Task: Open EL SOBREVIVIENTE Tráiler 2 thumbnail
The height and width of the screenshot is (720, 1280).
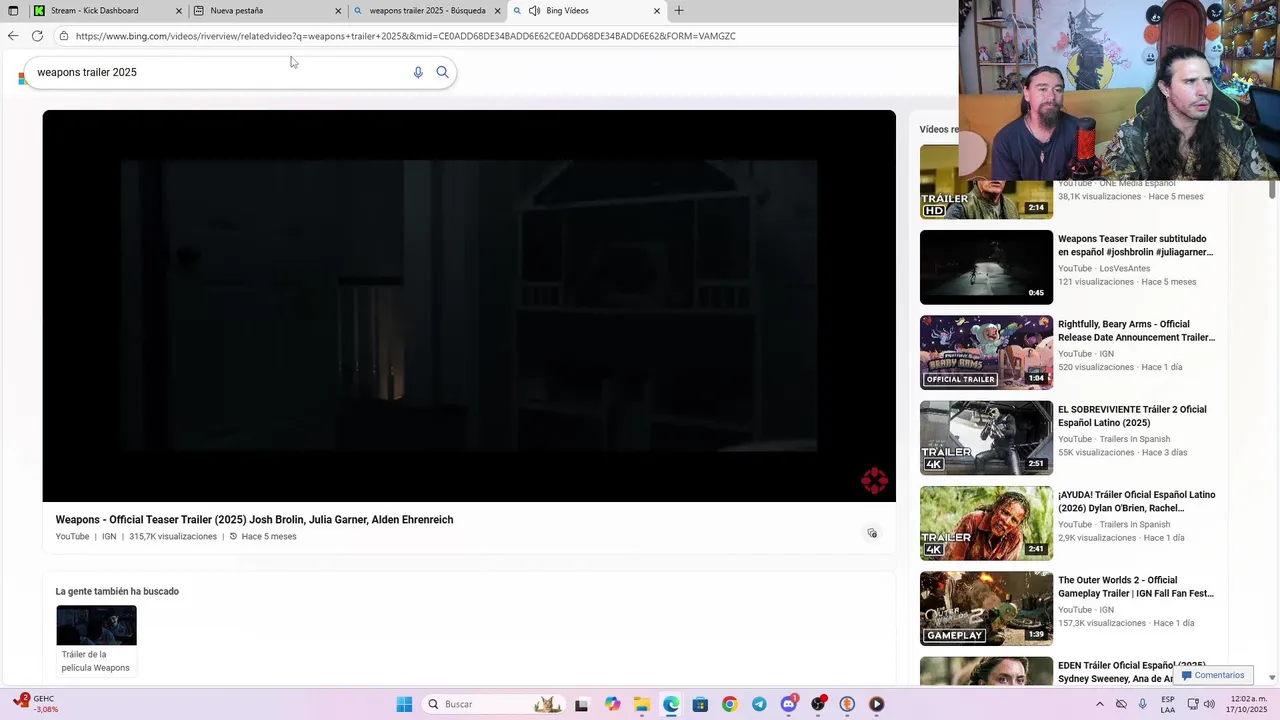Action: [986, 438]
